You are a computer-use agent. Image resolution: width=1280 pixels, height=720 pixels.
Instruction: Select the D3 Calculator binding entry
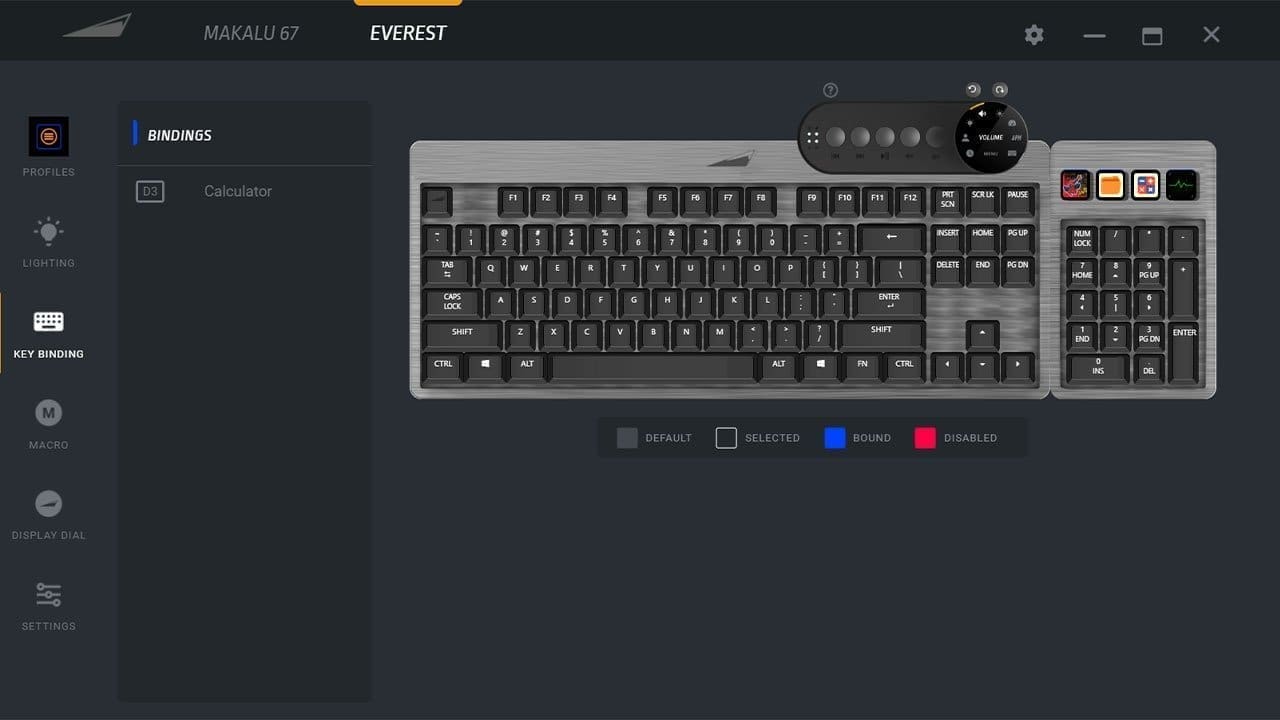[244, 191]
